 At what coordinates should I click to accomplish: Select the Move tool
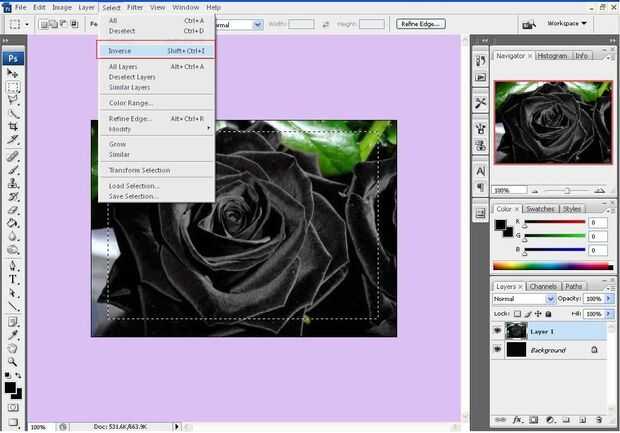(13, 74)
